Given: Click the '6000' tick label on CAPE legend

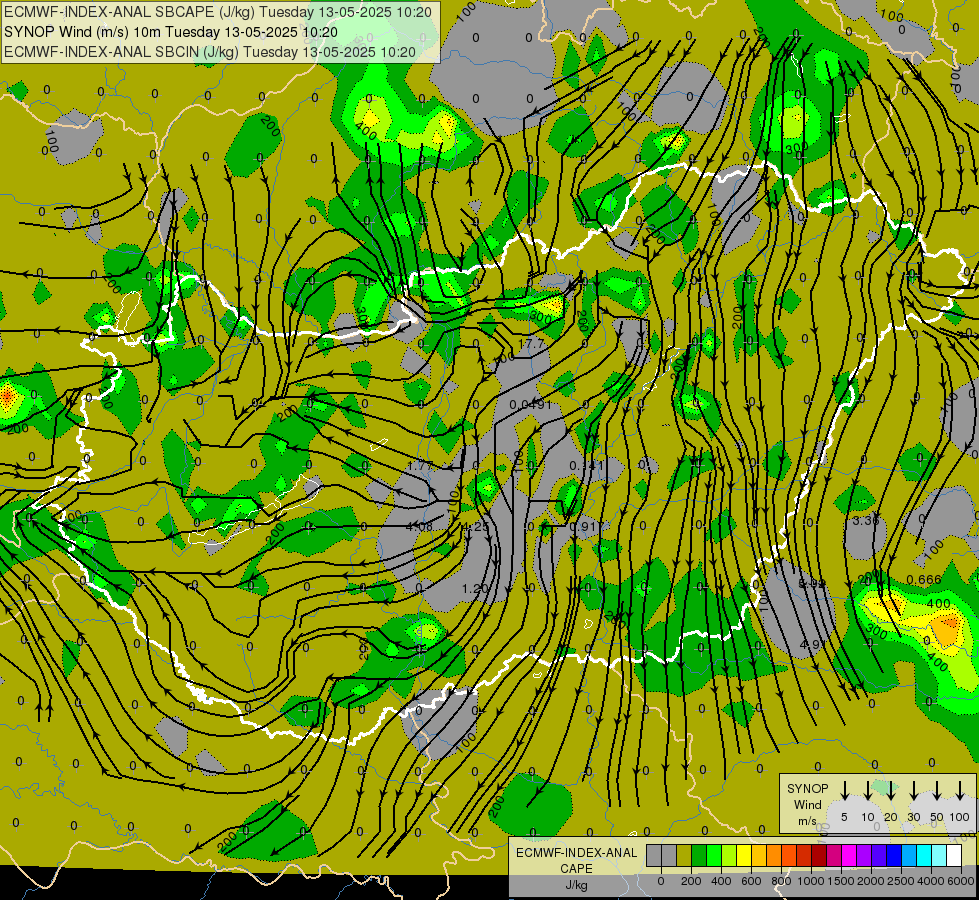Looking at the screenshot, I should tap(961, 881).
